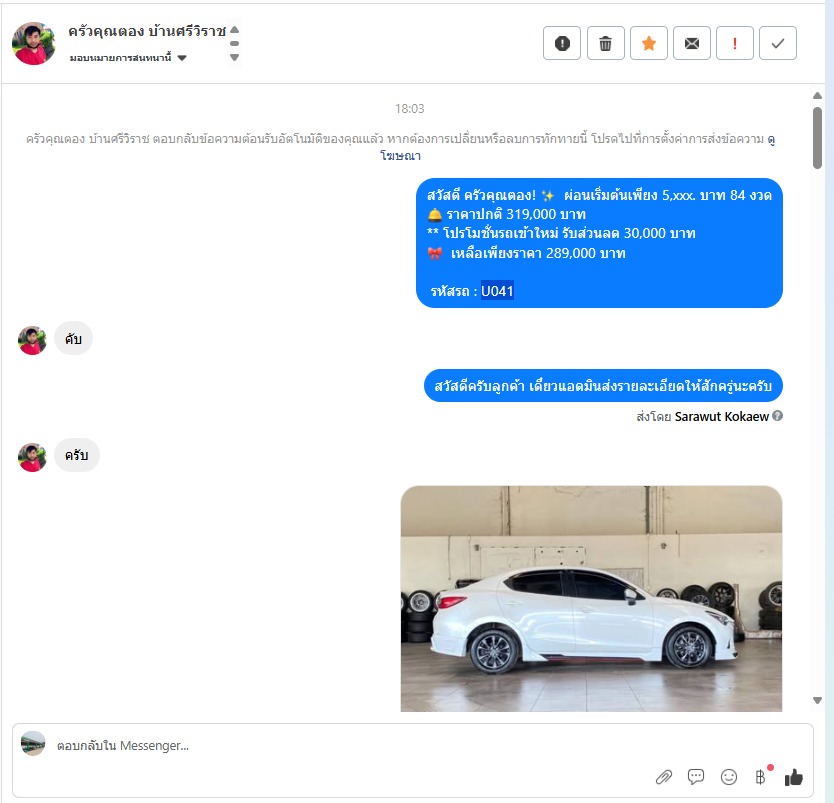The image size is (834, 803).
Task: Click the spam report icon button
Action: pyautogui.click(x=562, y=43)
